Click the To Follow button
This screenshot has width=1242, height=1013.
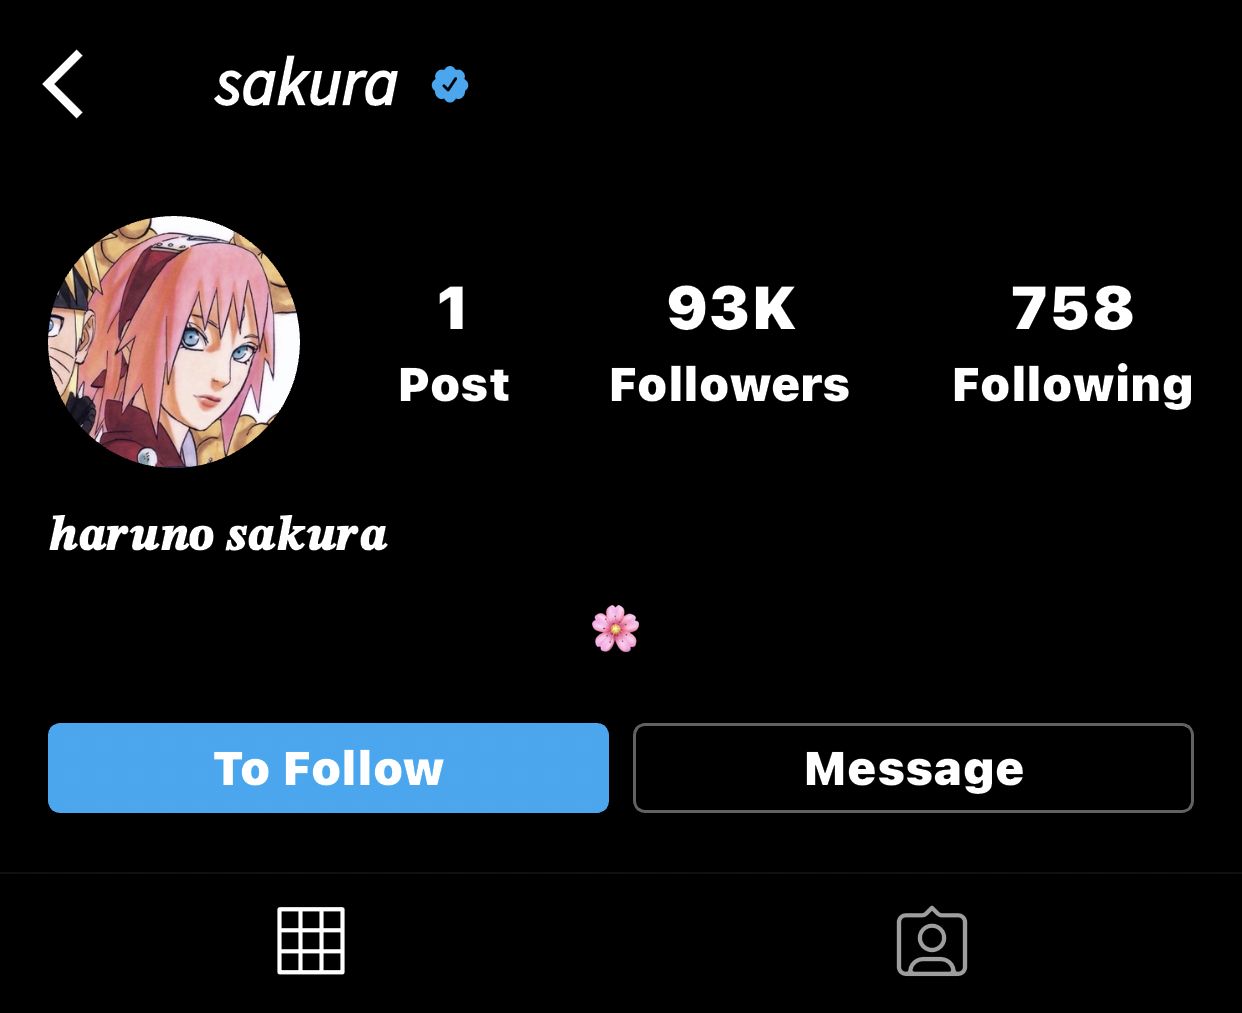(328, 768)
